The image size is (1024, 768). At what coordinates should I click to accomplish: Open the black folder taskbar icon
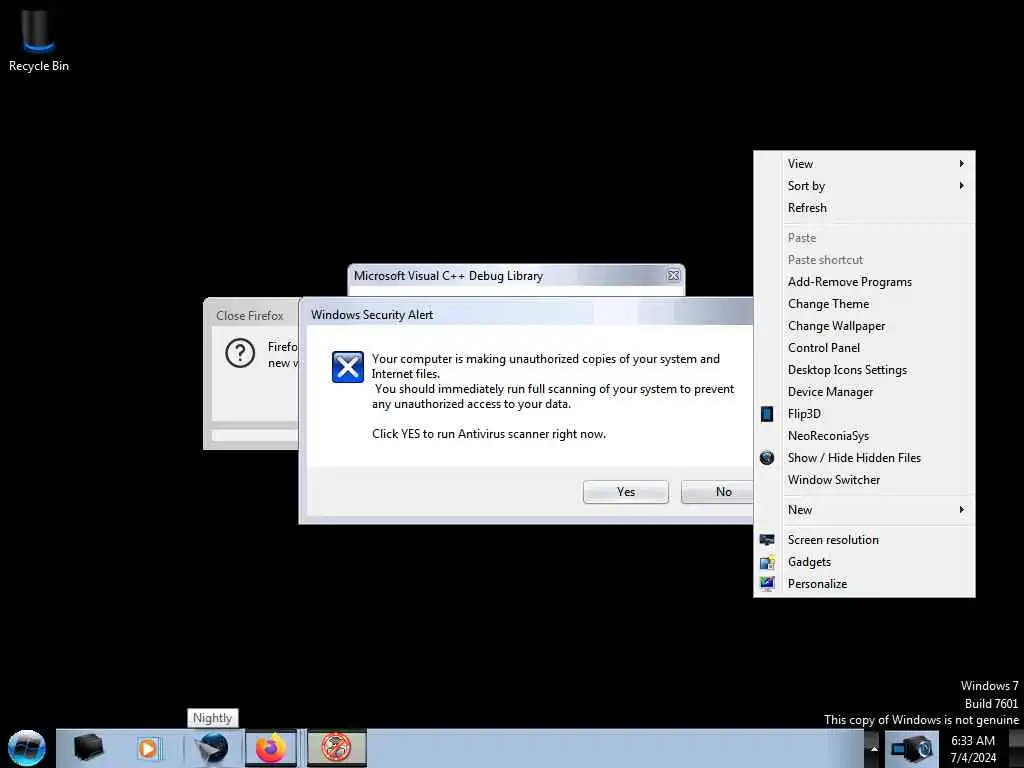tap(88, 748)
